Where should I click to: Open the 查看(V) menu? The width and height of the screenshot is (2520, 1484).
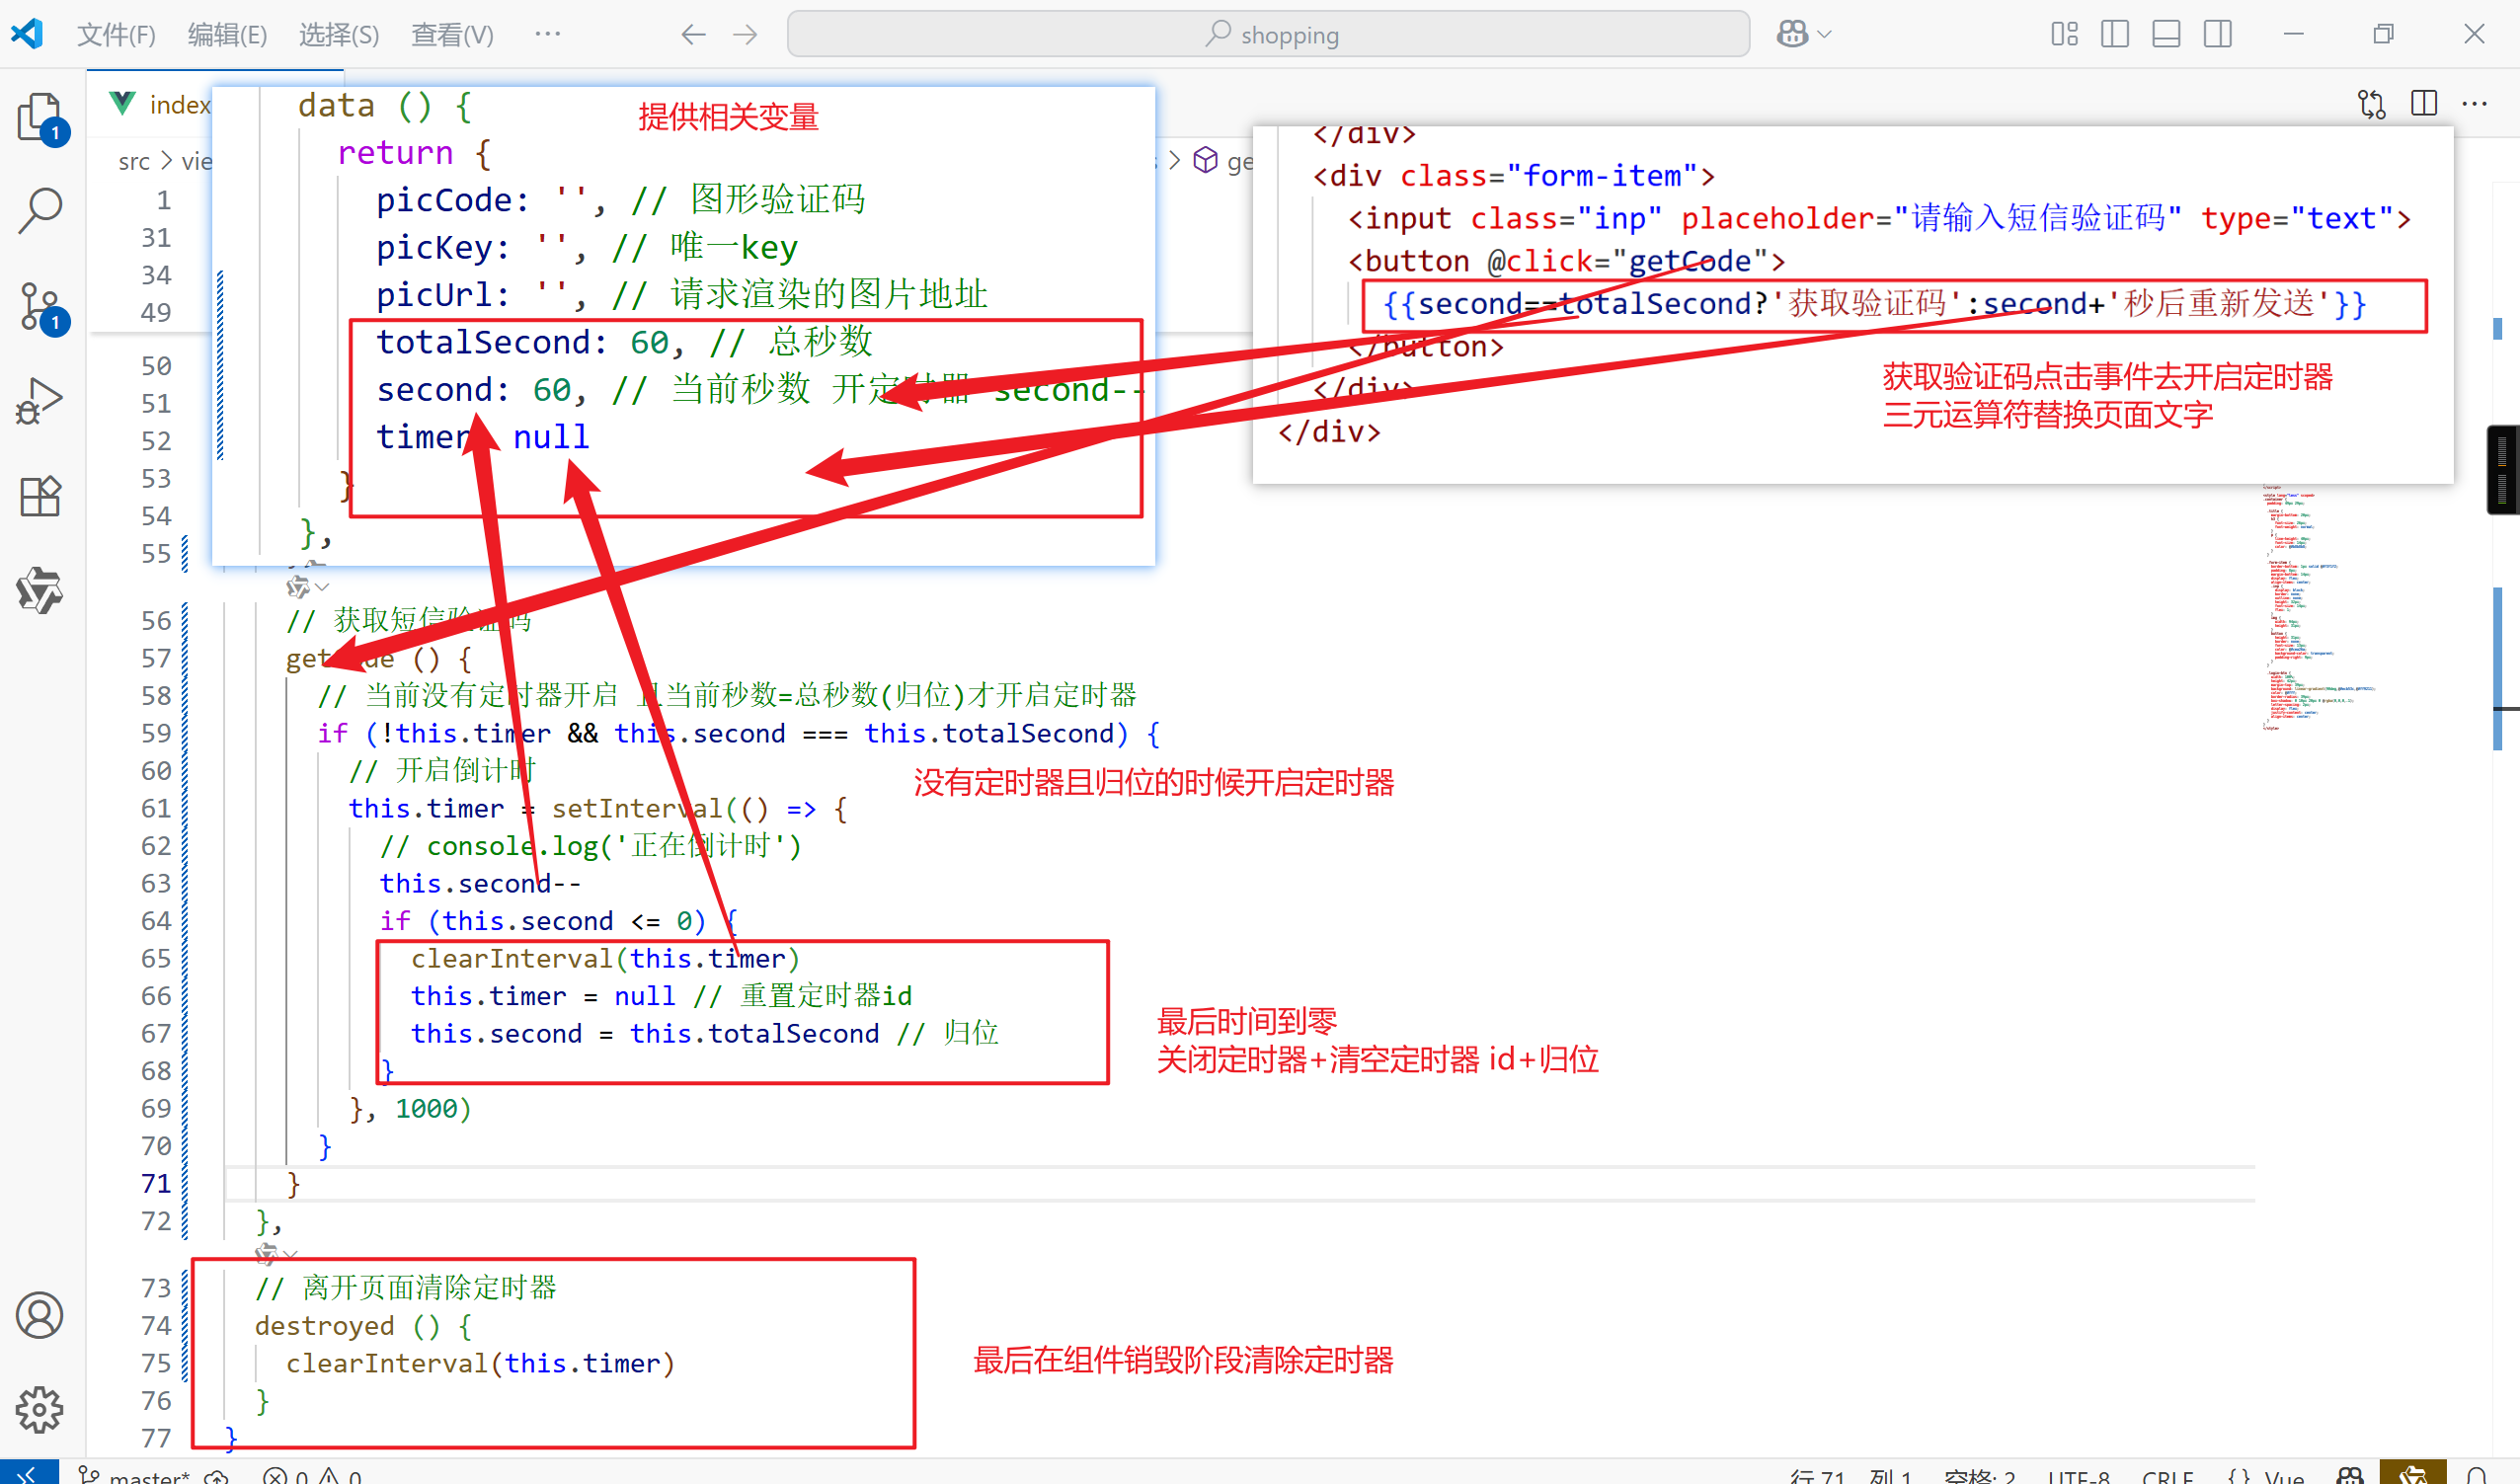click(452, 34)
